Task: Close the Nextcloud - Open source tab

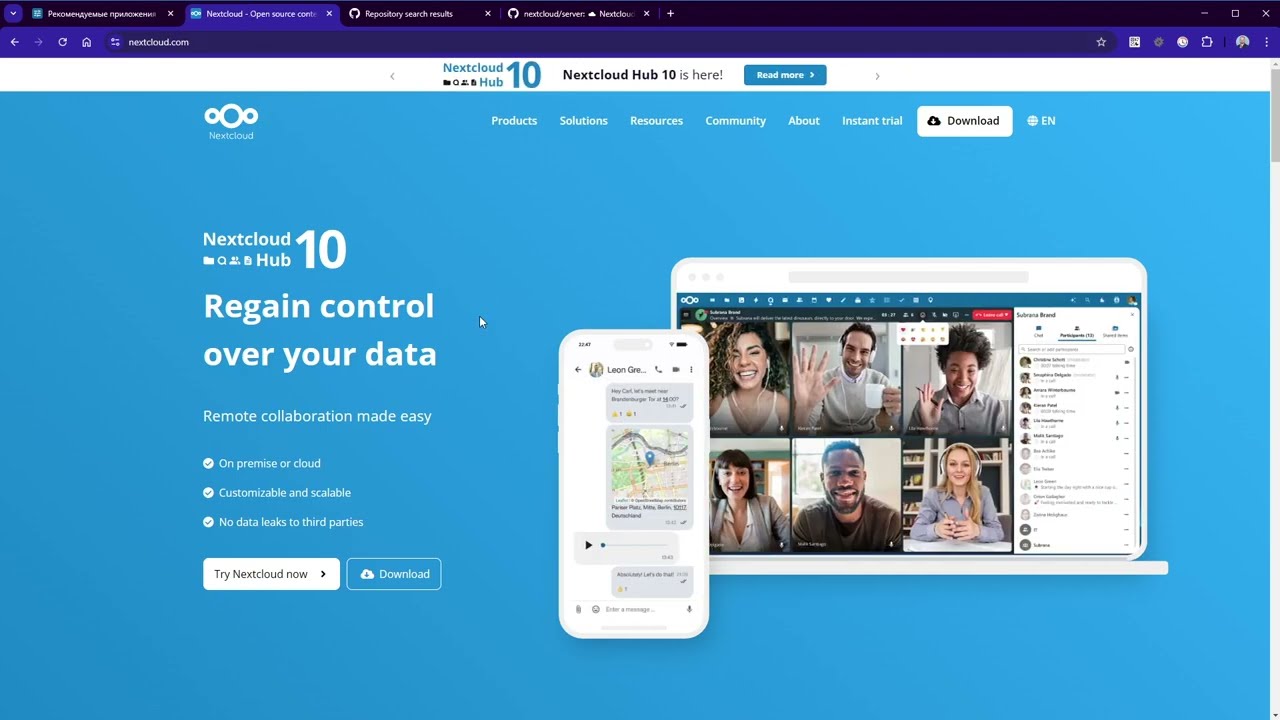Action: tap(329, 14)
